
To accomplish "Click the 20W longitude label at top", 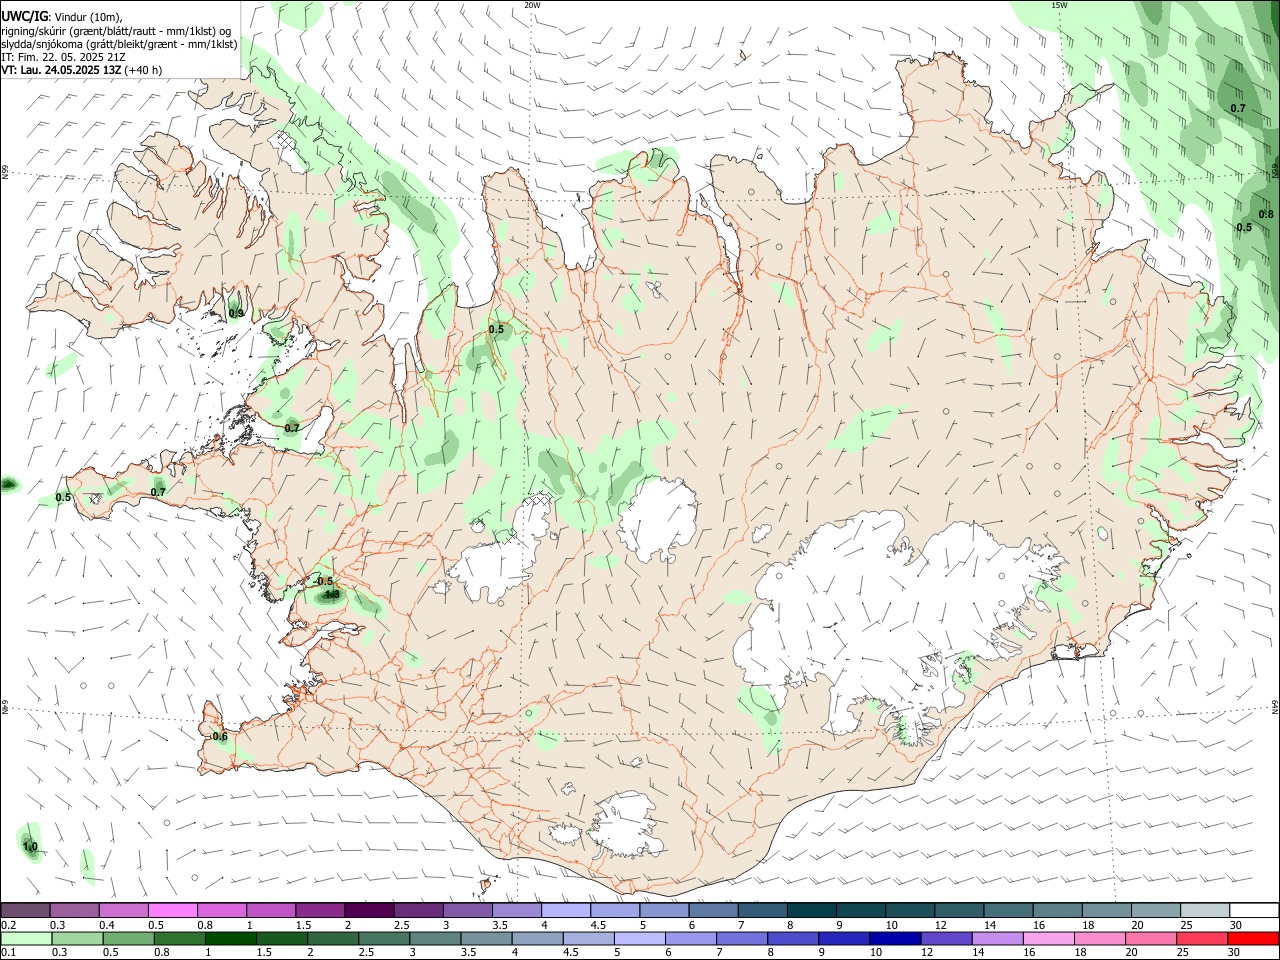I will [532, 5].
